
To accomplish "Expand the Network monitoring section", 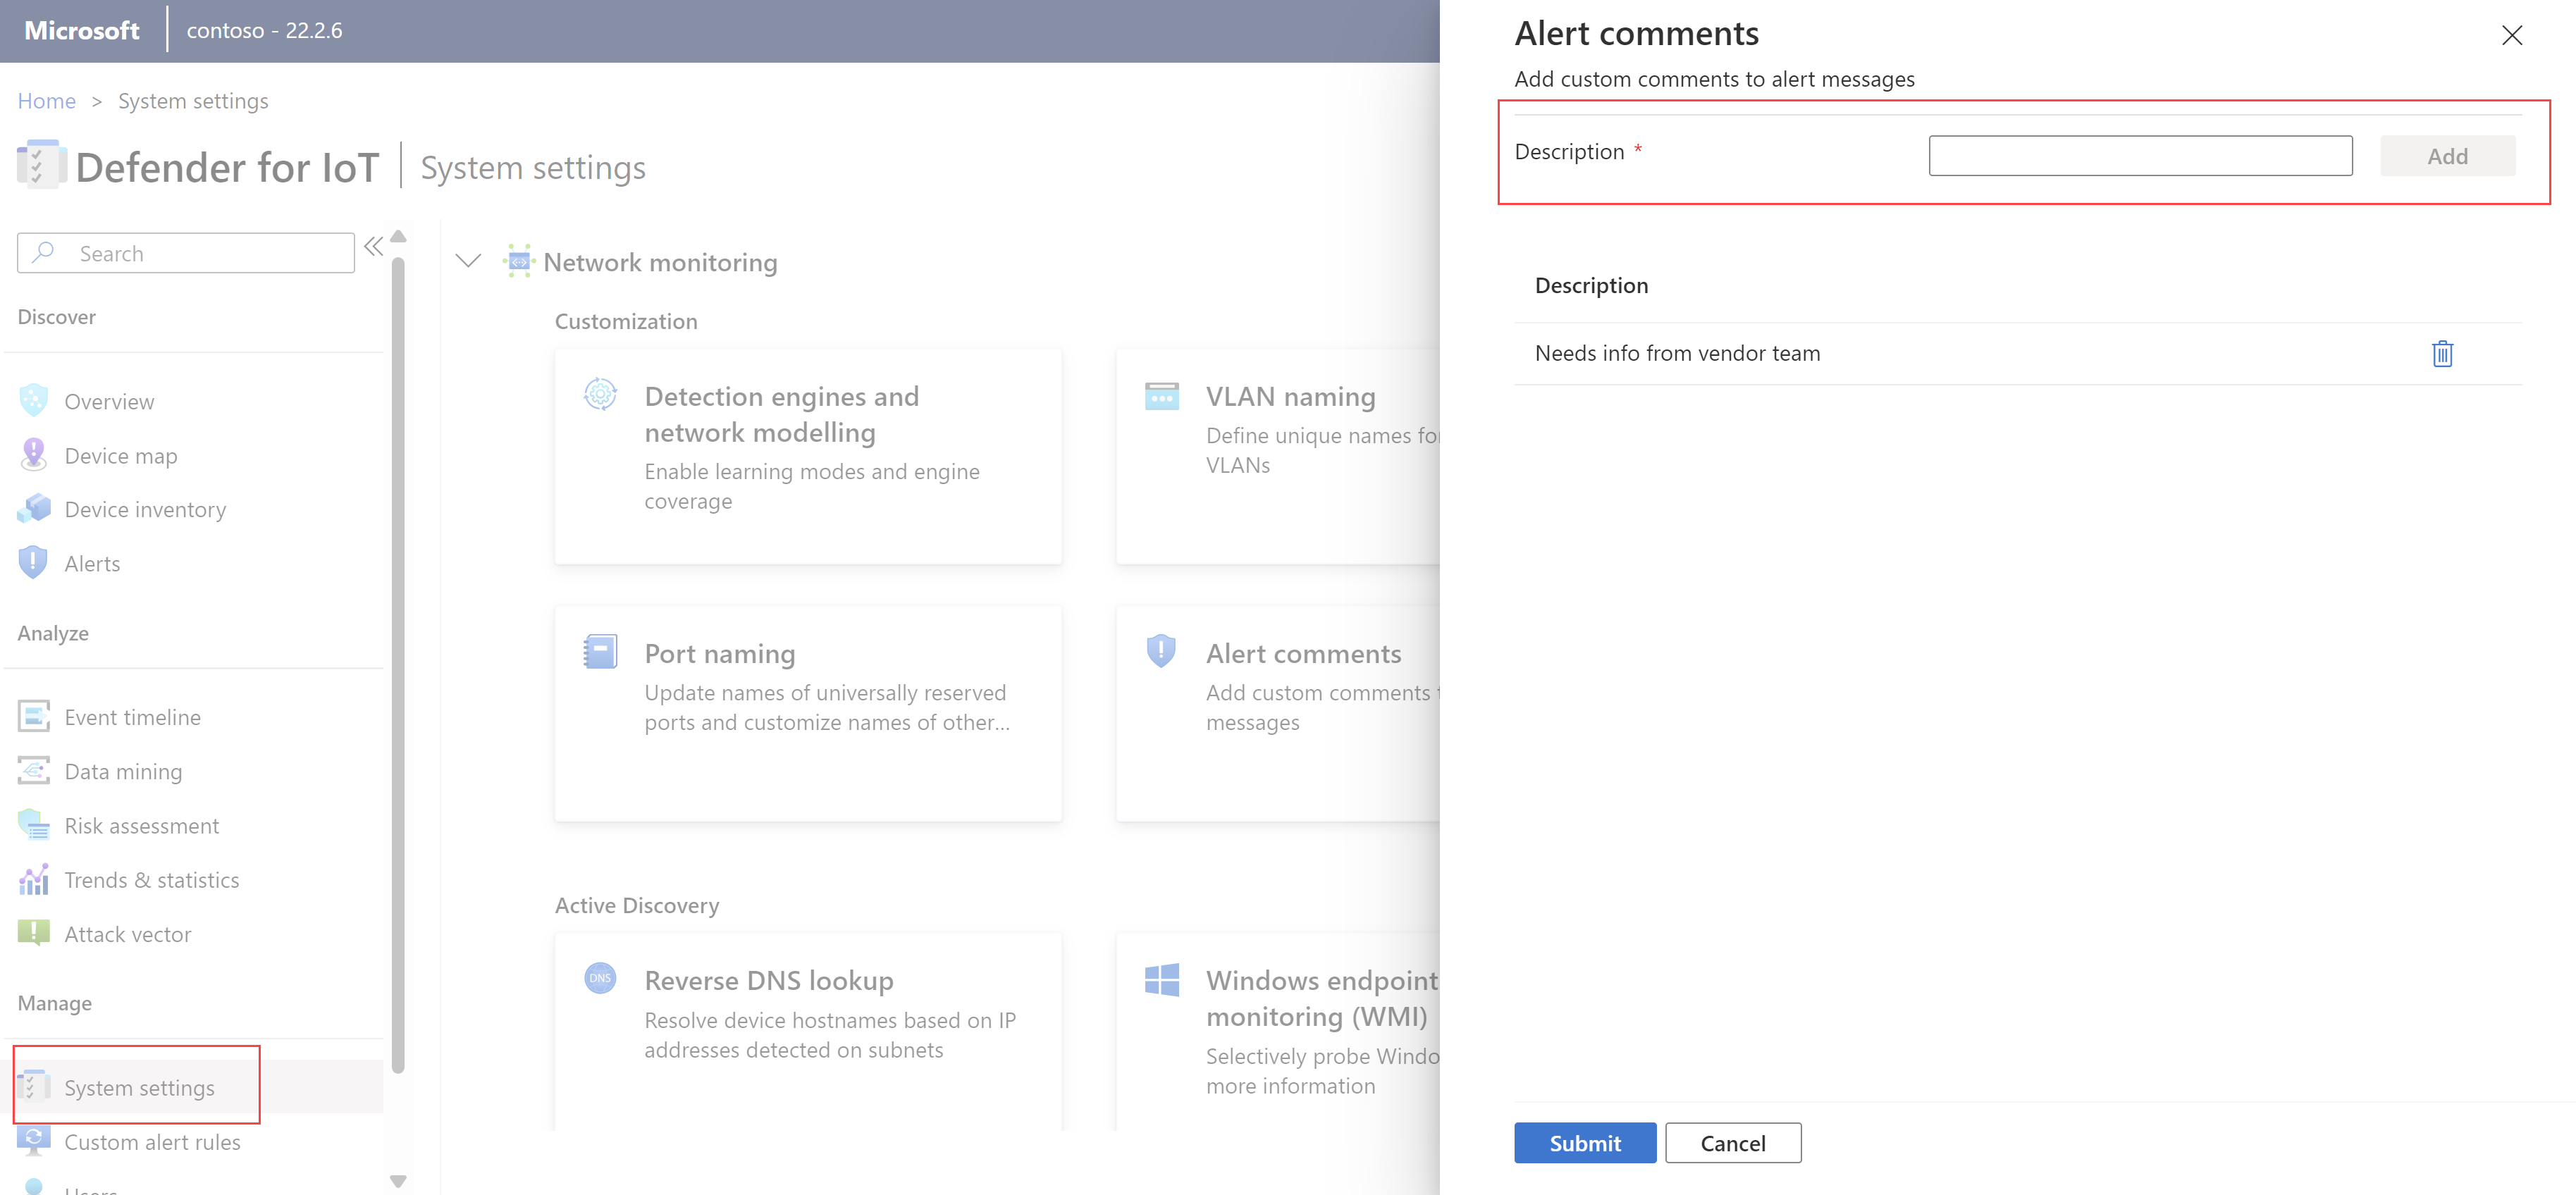I will 468,261.
